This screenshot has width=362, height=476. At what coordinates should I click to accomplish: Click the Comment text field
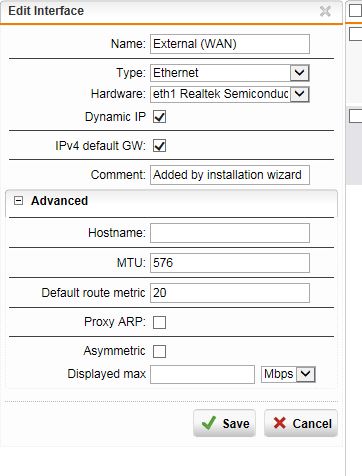click(x=230, y=175)
